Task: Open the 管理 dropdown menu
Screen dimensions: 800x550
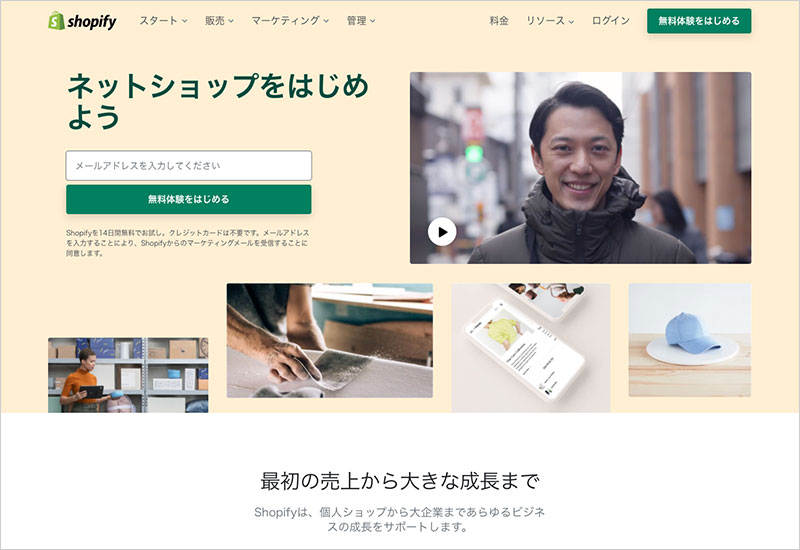Action: [361, 21]
